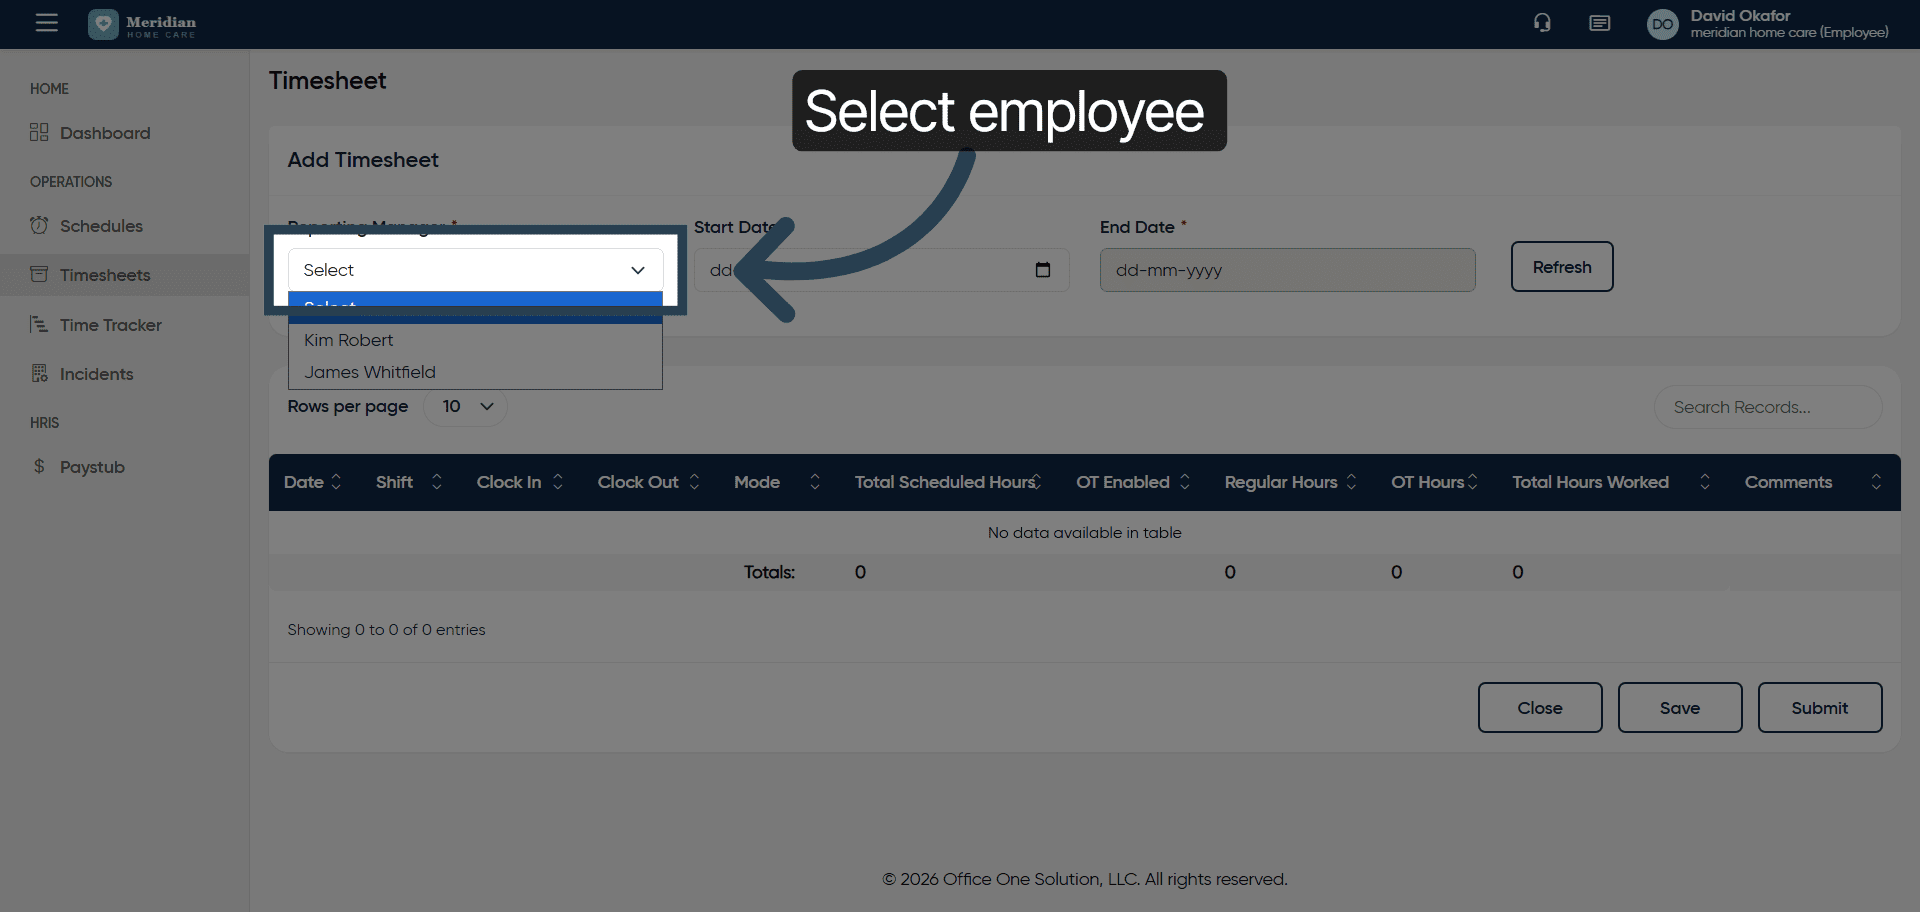This screenshot has width=1920, height=912.
Task: Navigate to Paystub in the sidebar
Action: pos(92,467)
